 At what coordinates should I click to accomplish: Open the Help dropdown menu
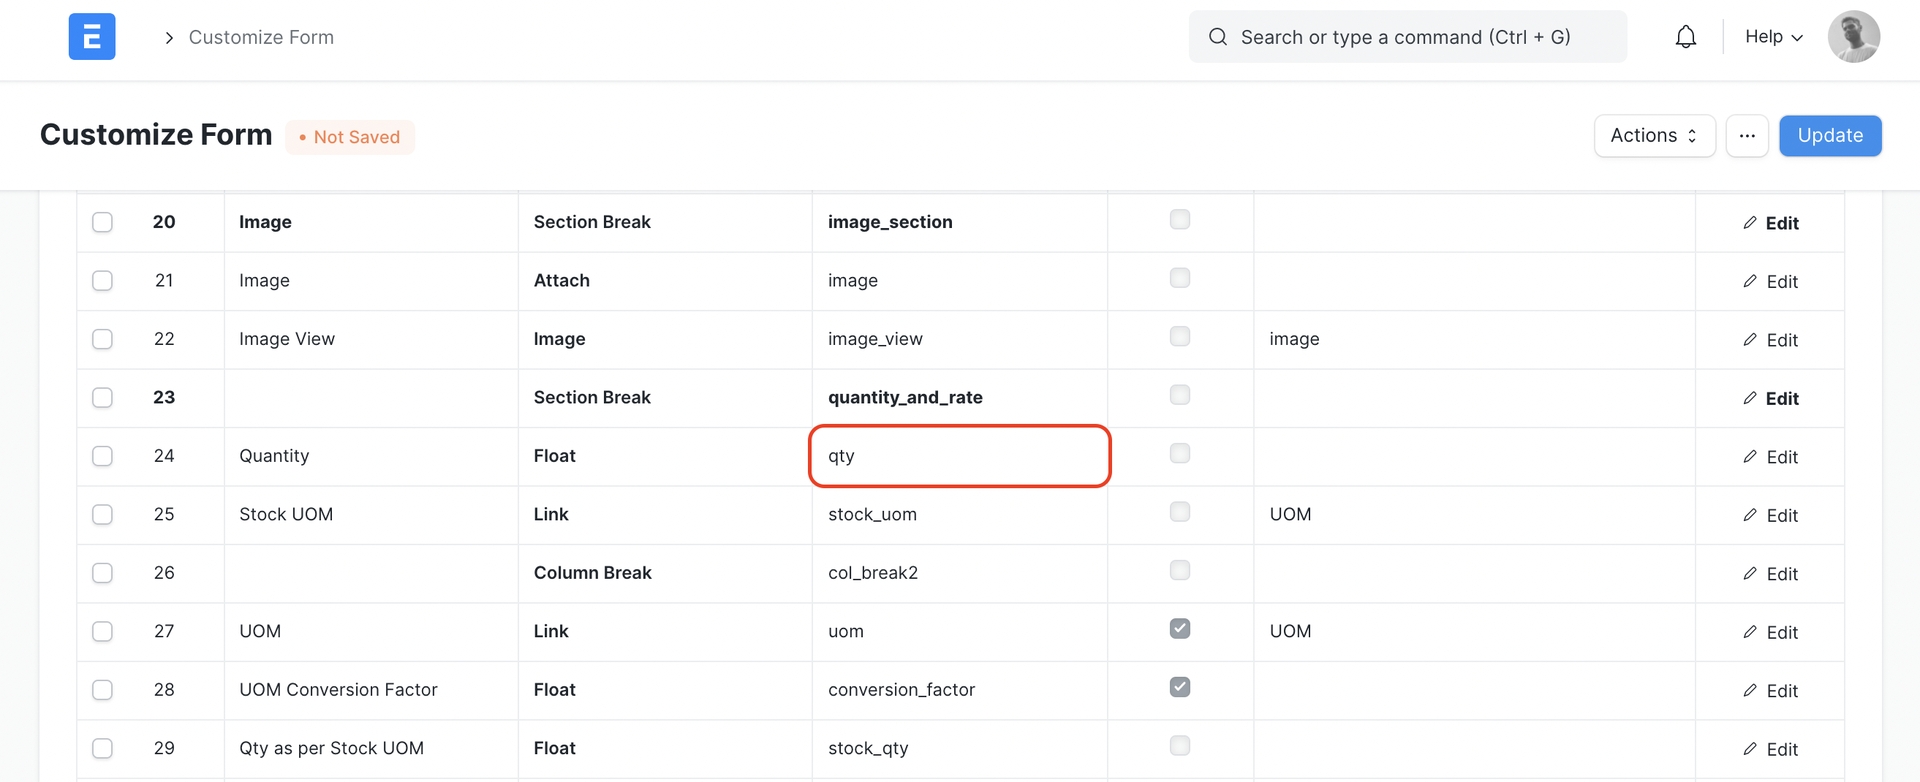[x=1773, y=37]
